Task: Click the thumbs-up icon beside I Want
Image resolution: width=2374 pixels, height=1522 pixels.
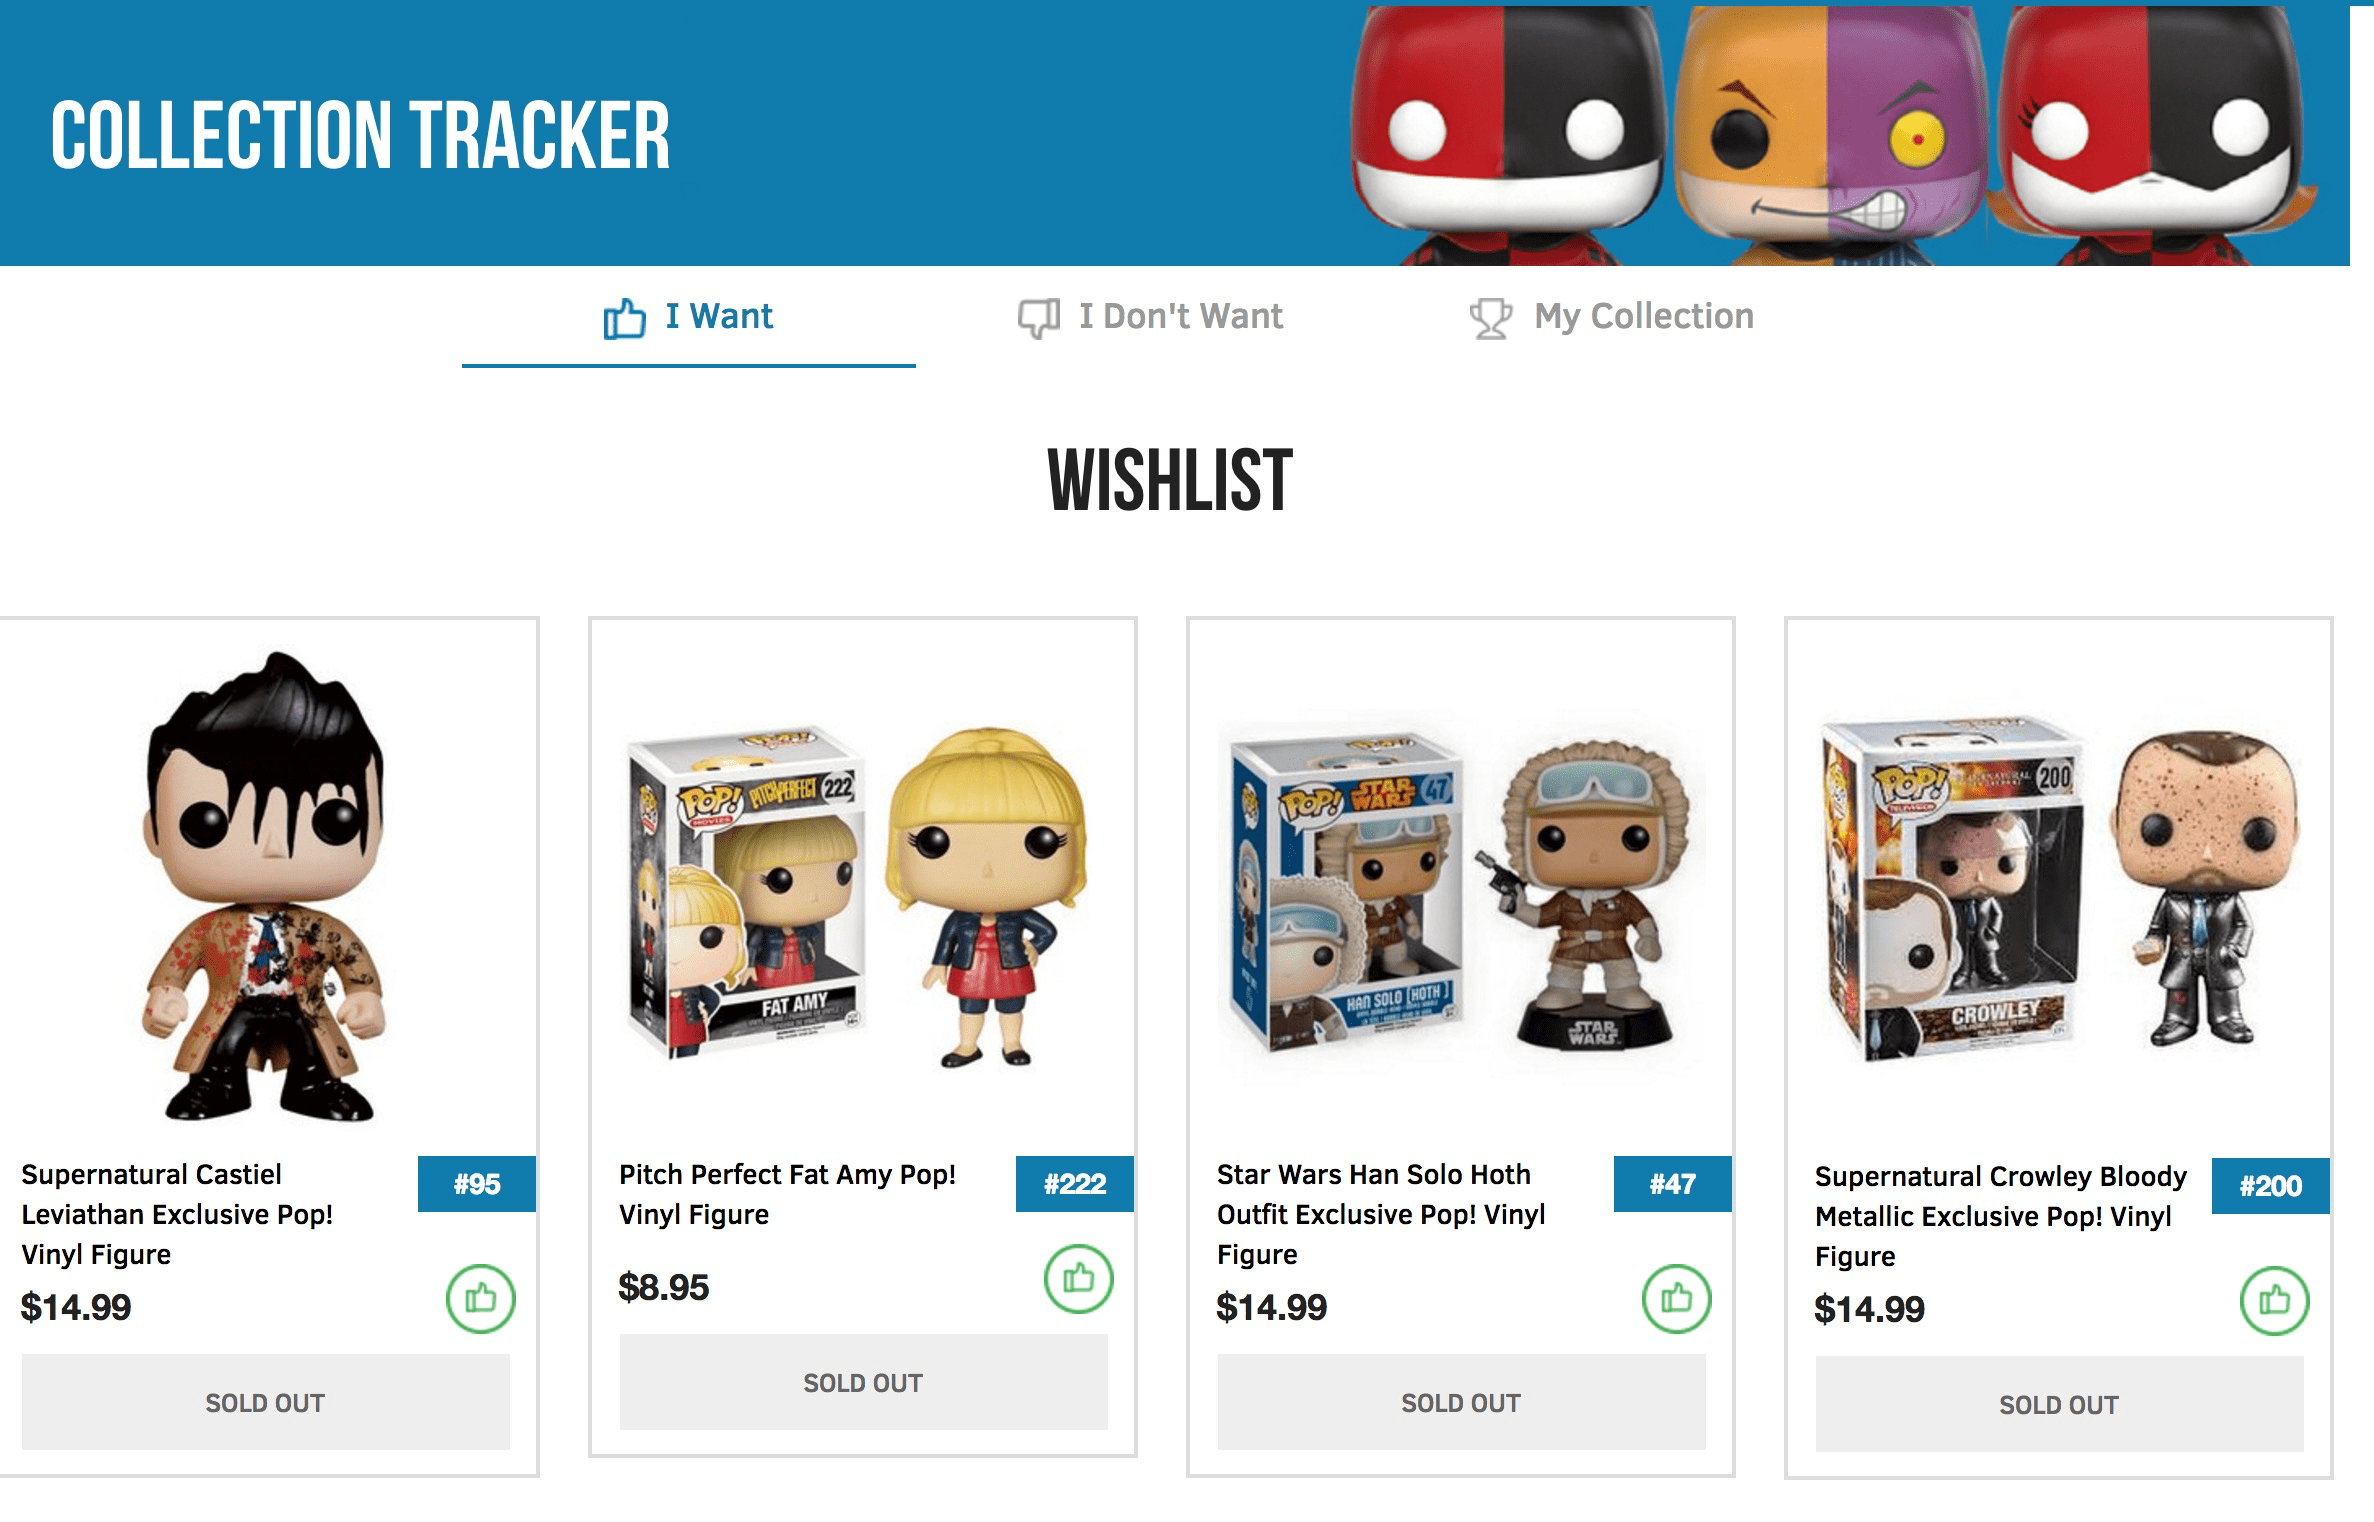Action: point(625,318)
